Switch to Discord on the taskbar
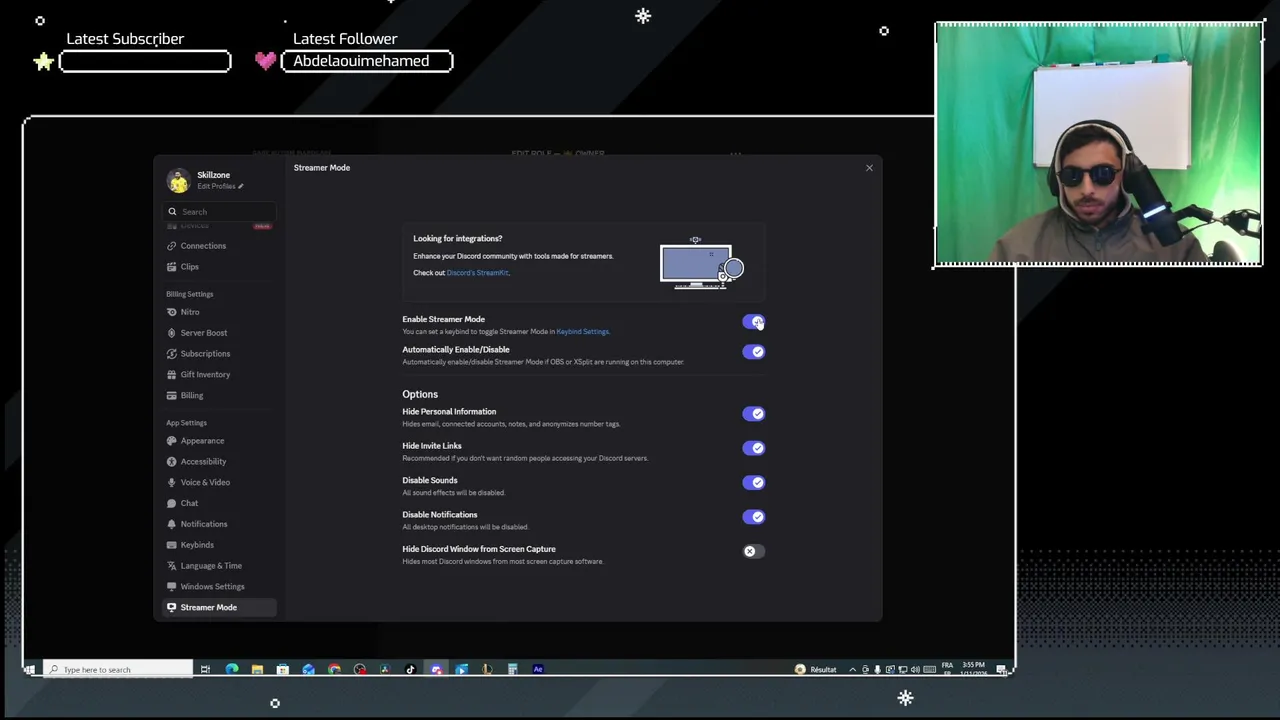 point(436,669)
